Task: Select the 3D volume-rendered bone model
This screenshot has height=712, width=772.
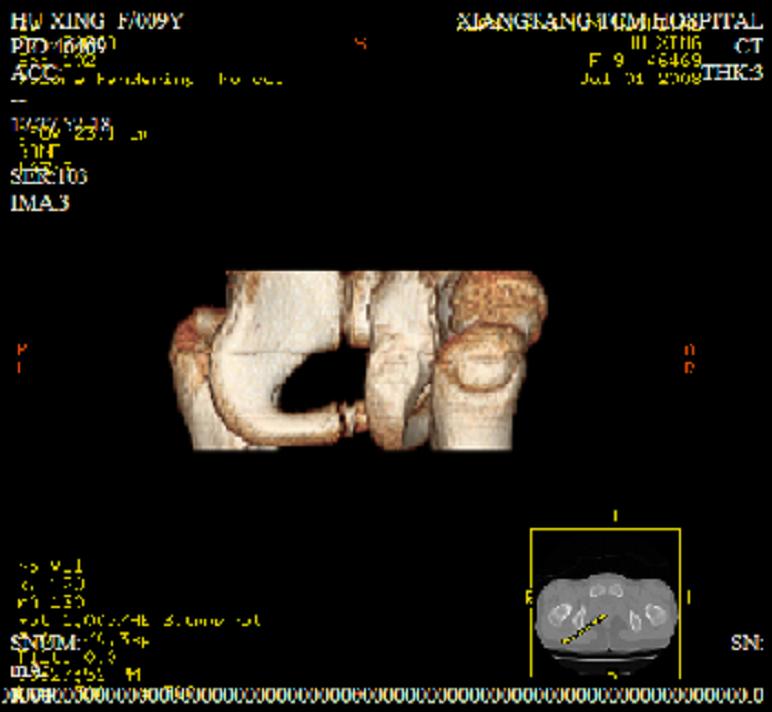Action: point(360,360)
